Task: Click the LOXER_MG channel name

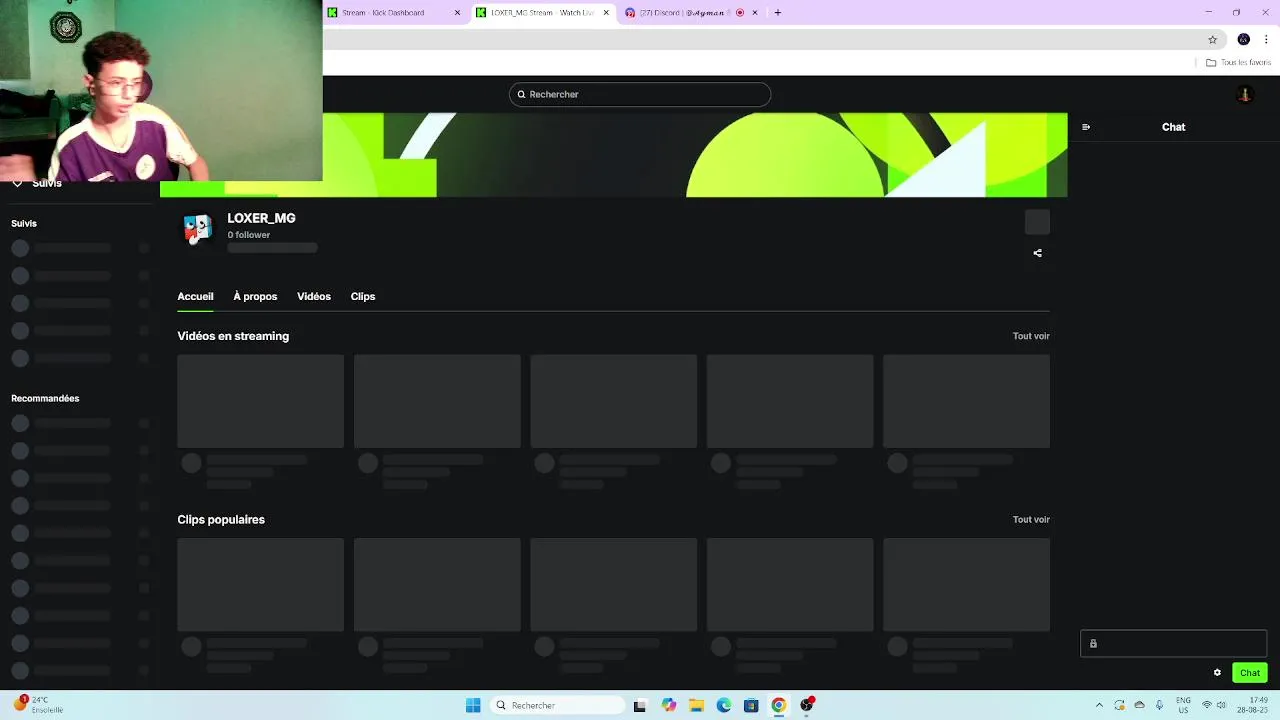Action: coord(261,218)
